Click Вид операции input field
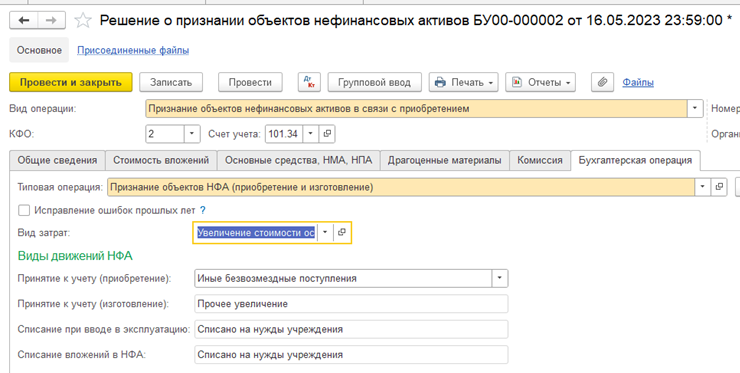The image size is (740, 373). [416, 109]
